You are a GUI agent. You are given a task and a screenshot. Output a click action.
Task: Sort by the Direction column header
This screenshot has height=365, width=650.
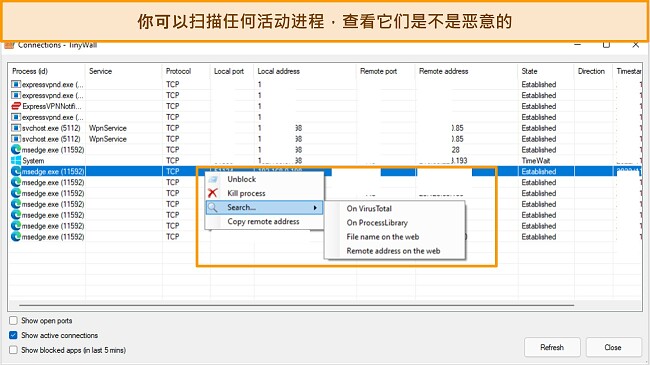(593, 71)
